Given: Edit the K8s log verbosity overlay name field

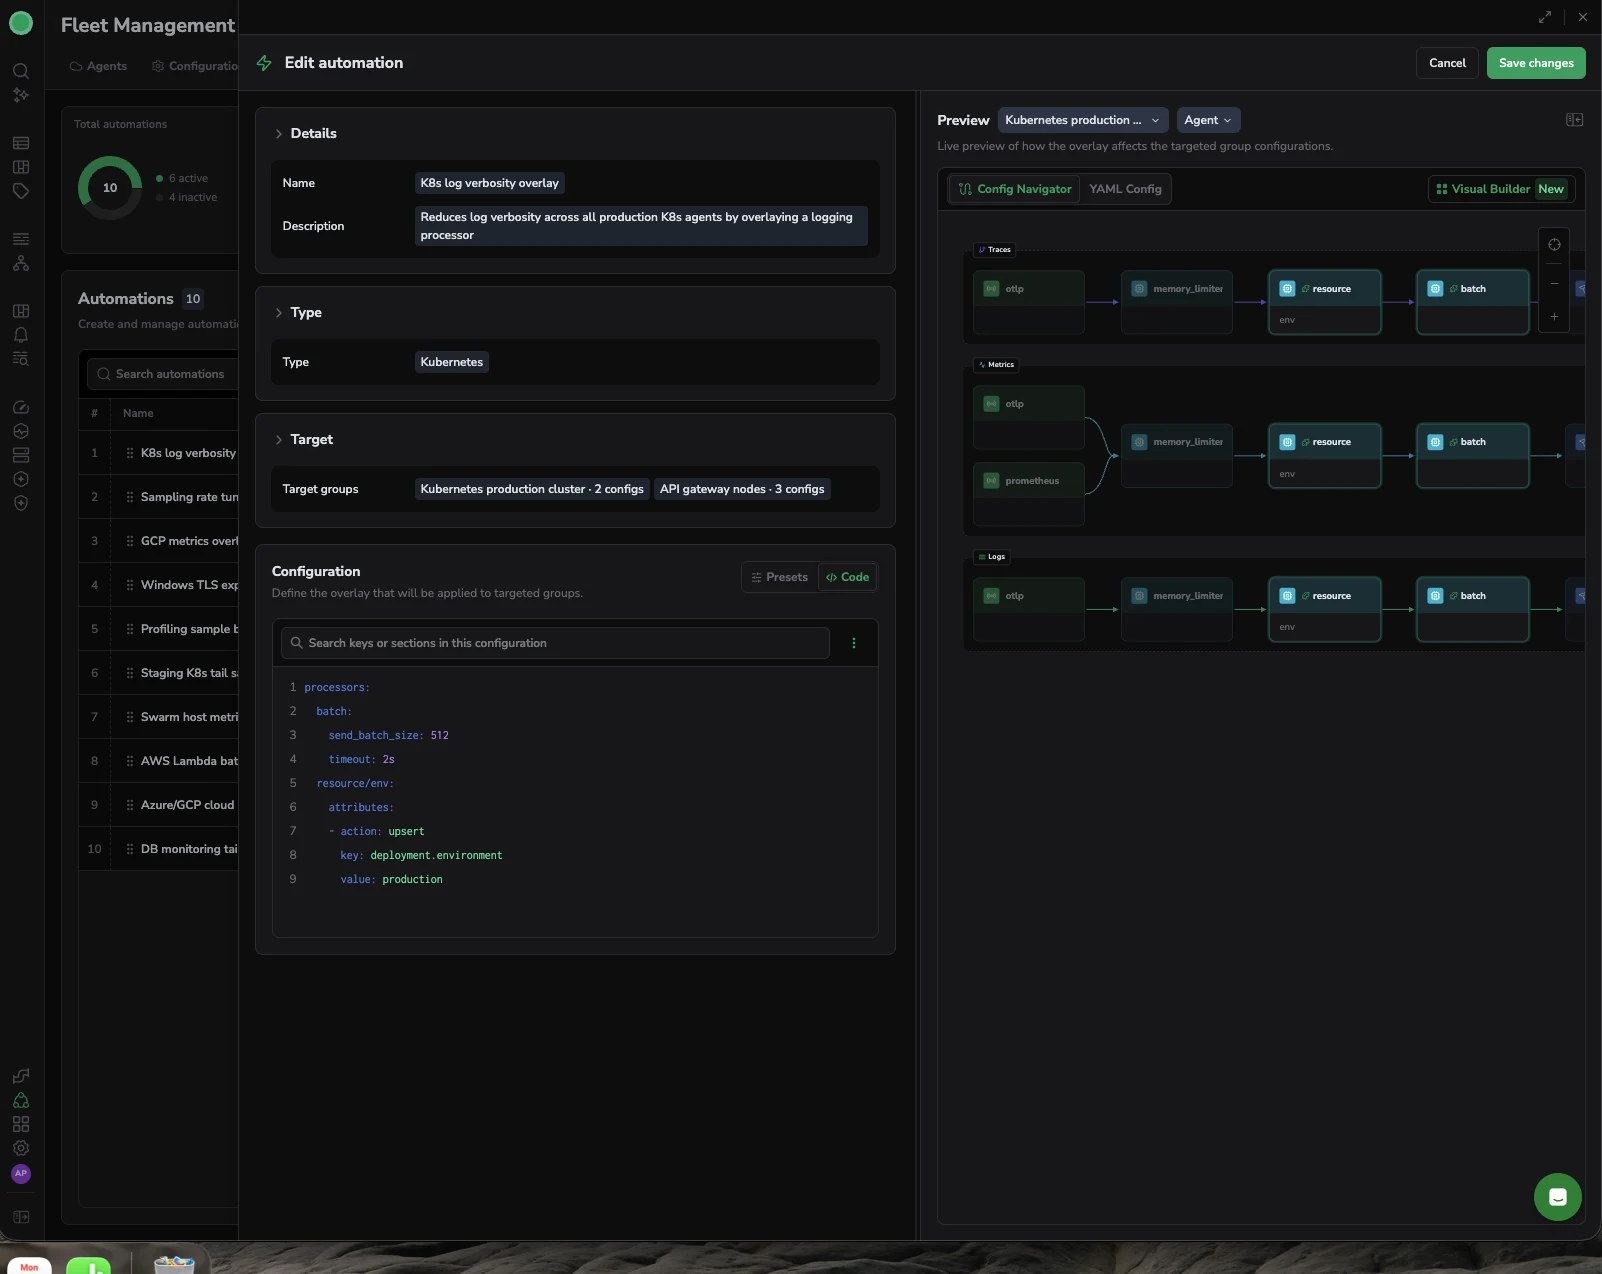Looking at the screenshot, I should pyautogui.click(x=490, y=183).
